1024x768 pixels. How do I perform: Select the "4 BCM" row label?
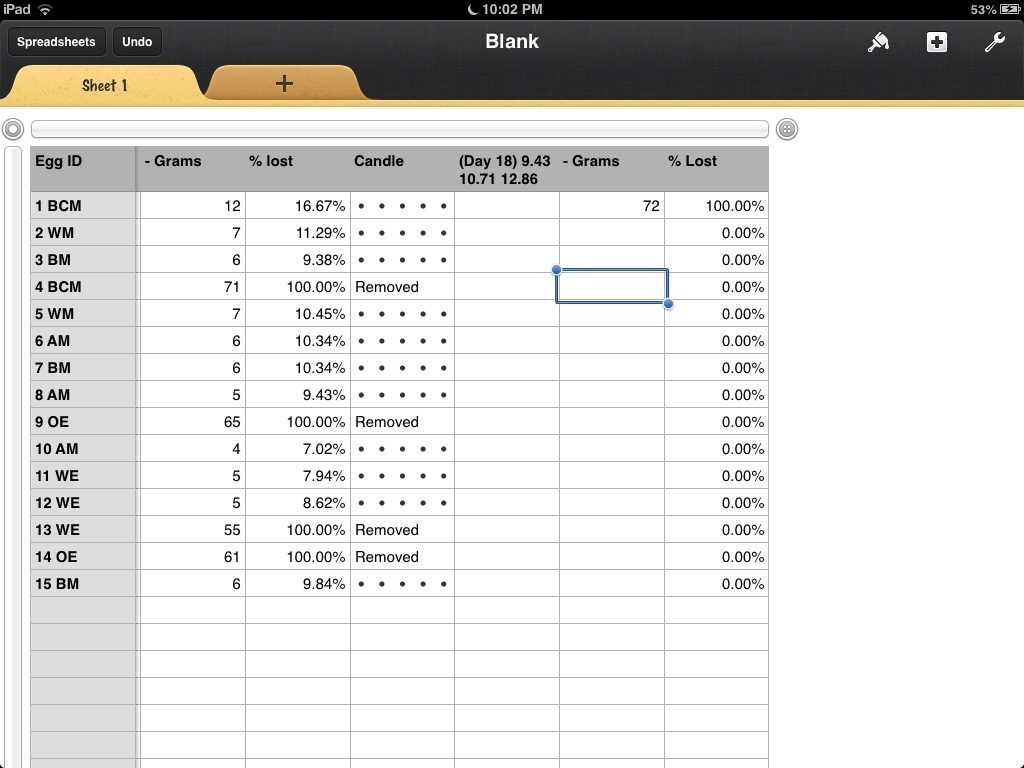[83, 287]
